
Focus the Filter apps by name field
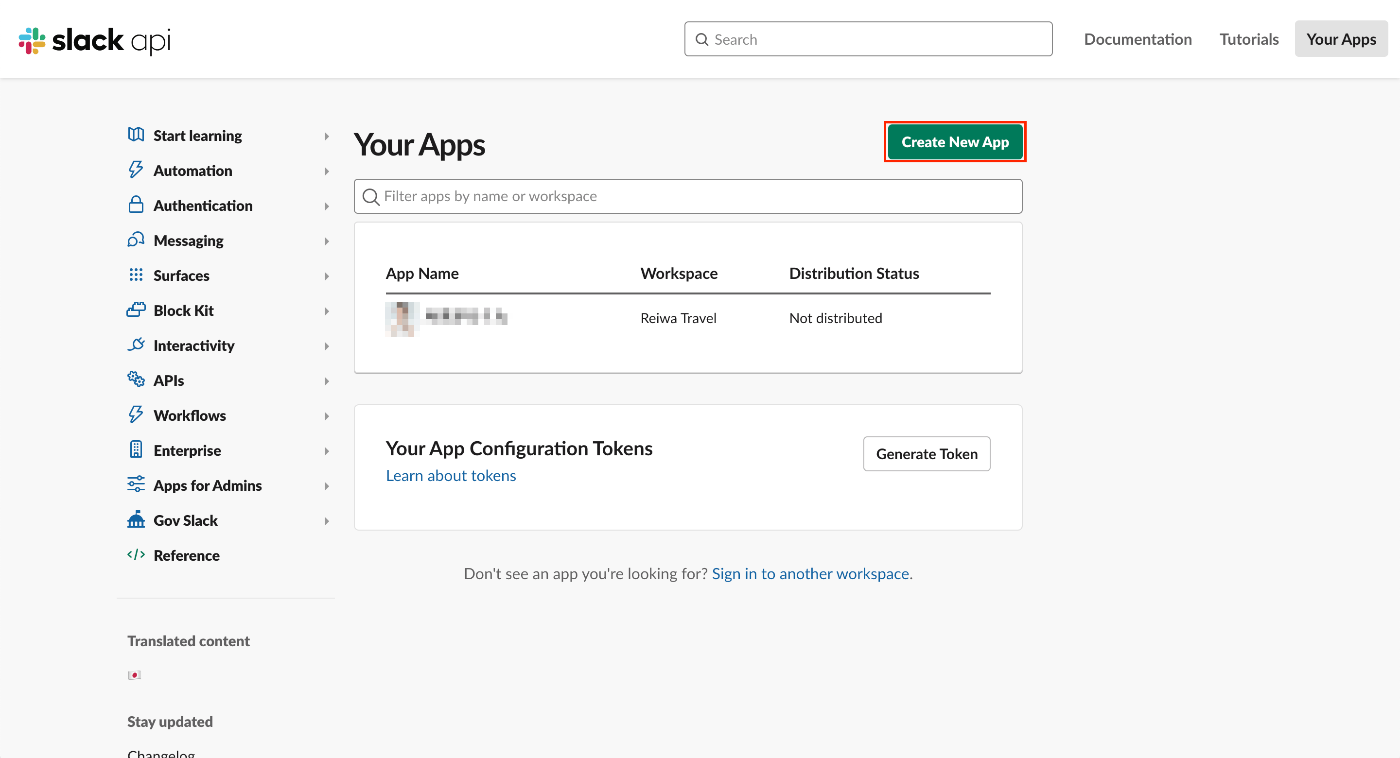[x=688, y=197]
